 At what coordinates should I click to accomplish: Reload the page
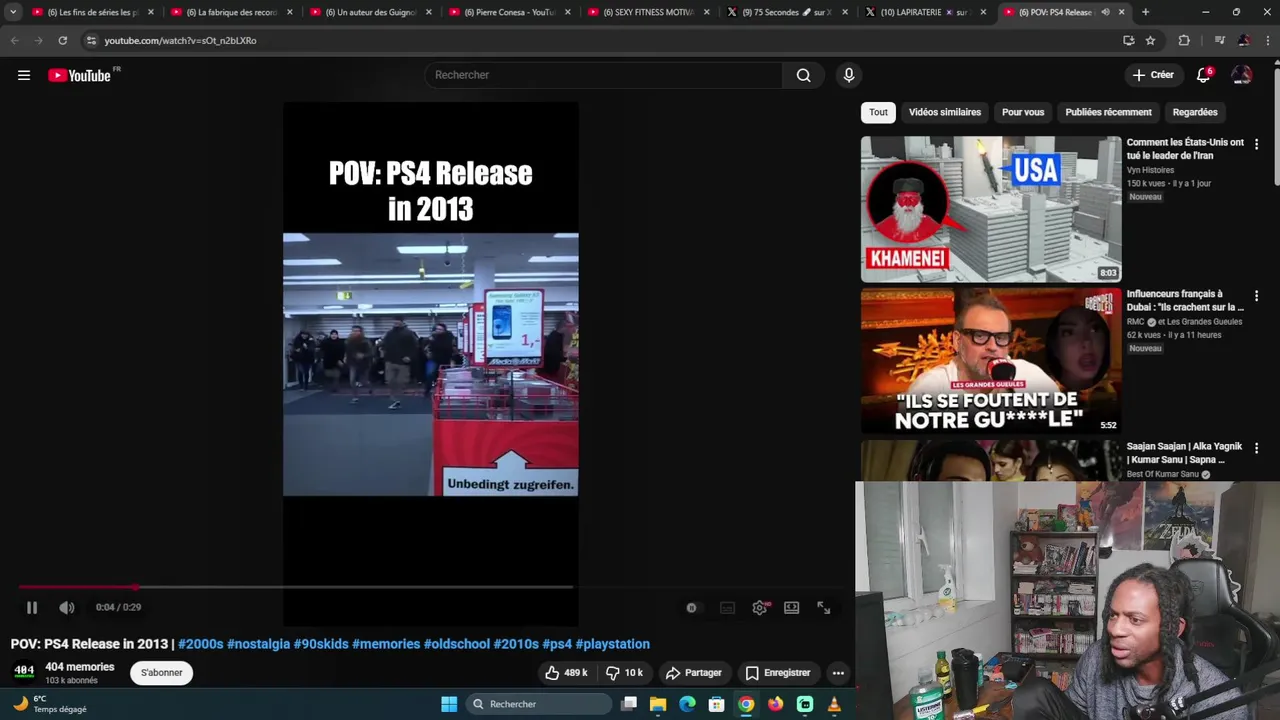click(62, 40)
